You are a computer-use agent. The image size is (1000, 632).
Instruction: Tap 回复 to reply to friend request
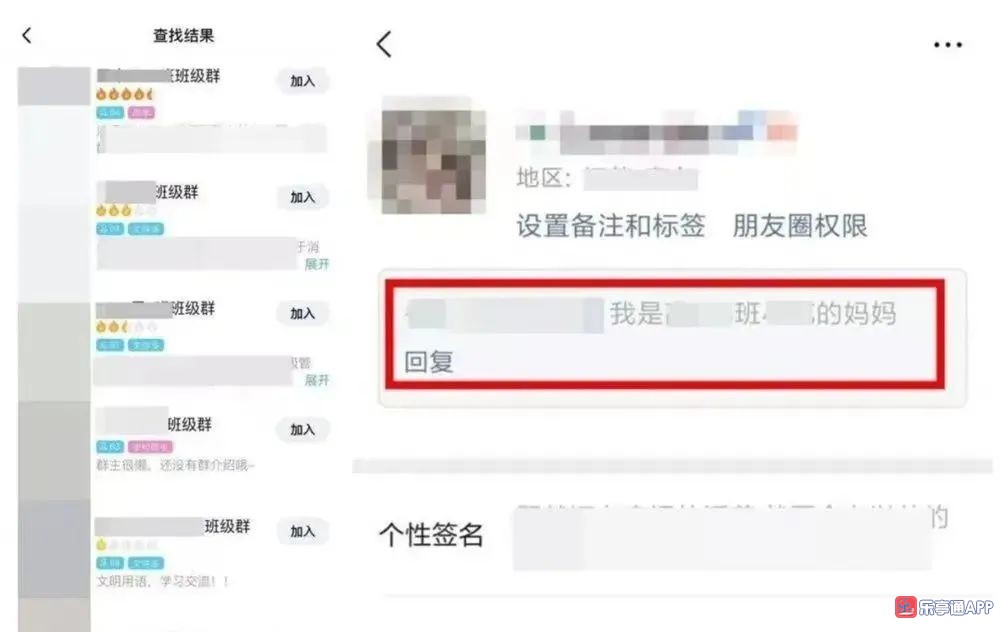(x=429, y=362)
